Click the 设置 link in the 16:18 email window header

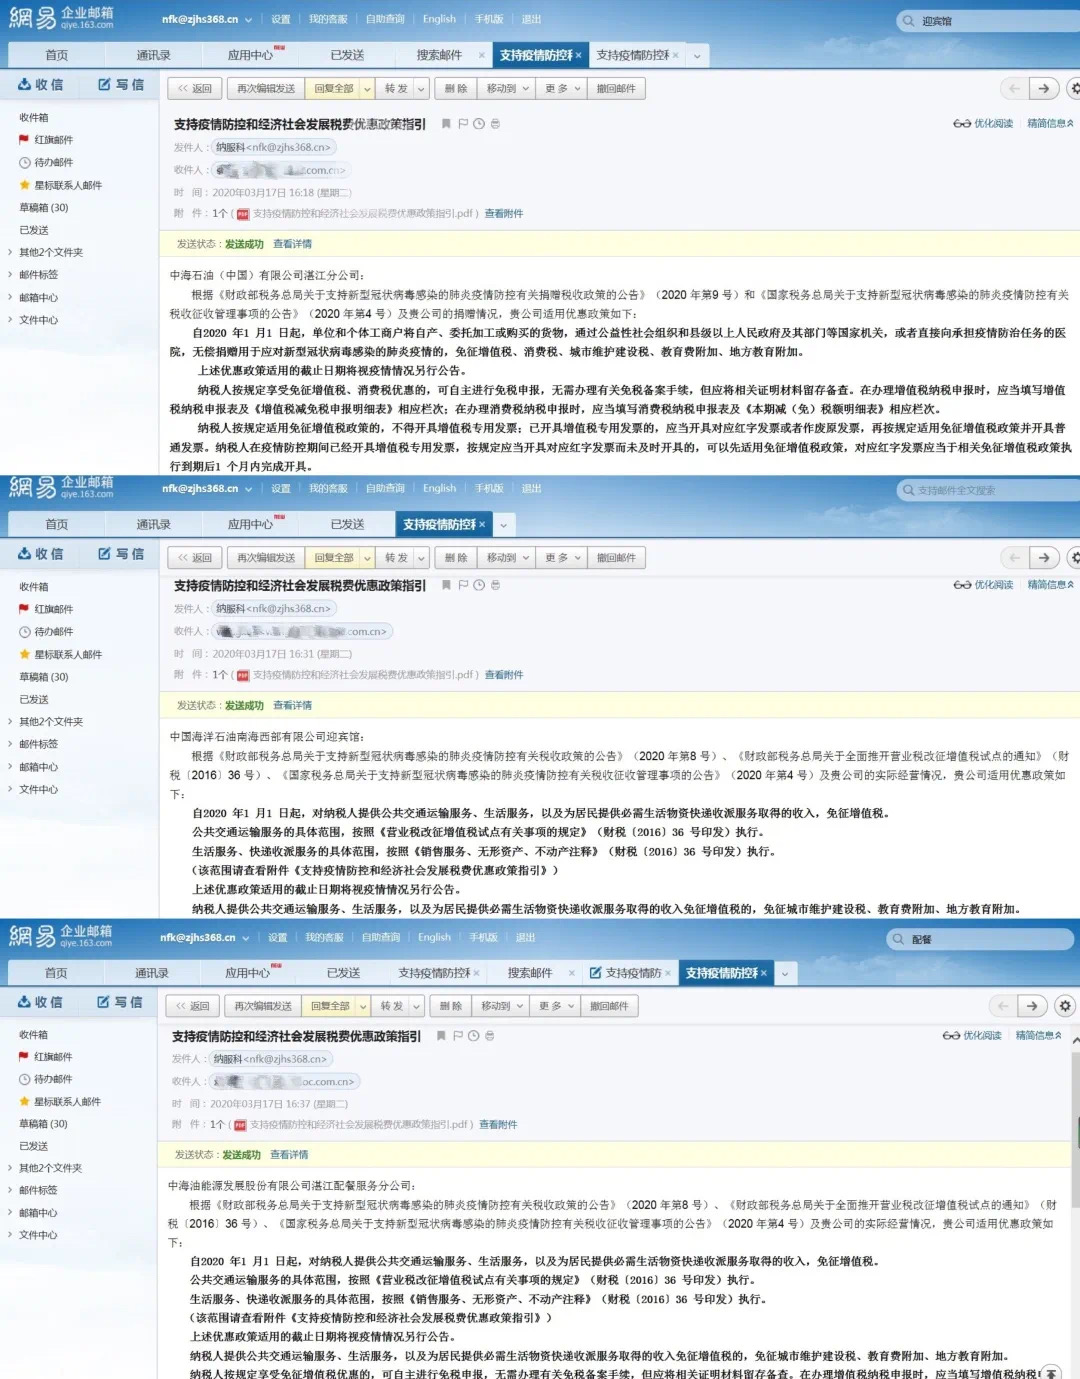[281, 19]
